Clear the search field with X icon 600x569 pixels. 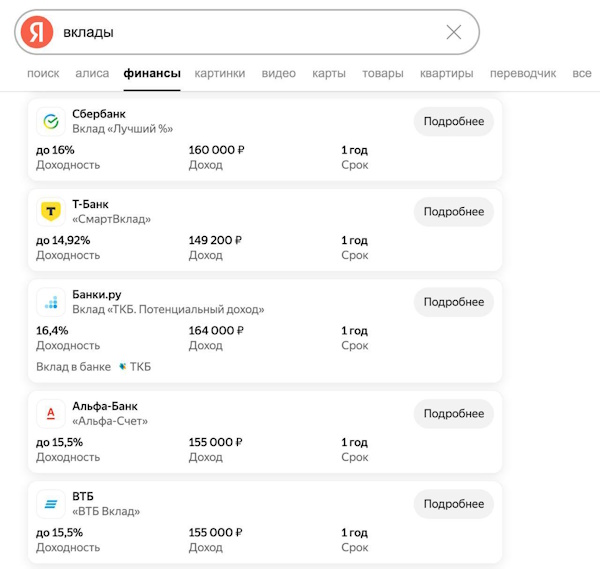[x=453, y=32]
